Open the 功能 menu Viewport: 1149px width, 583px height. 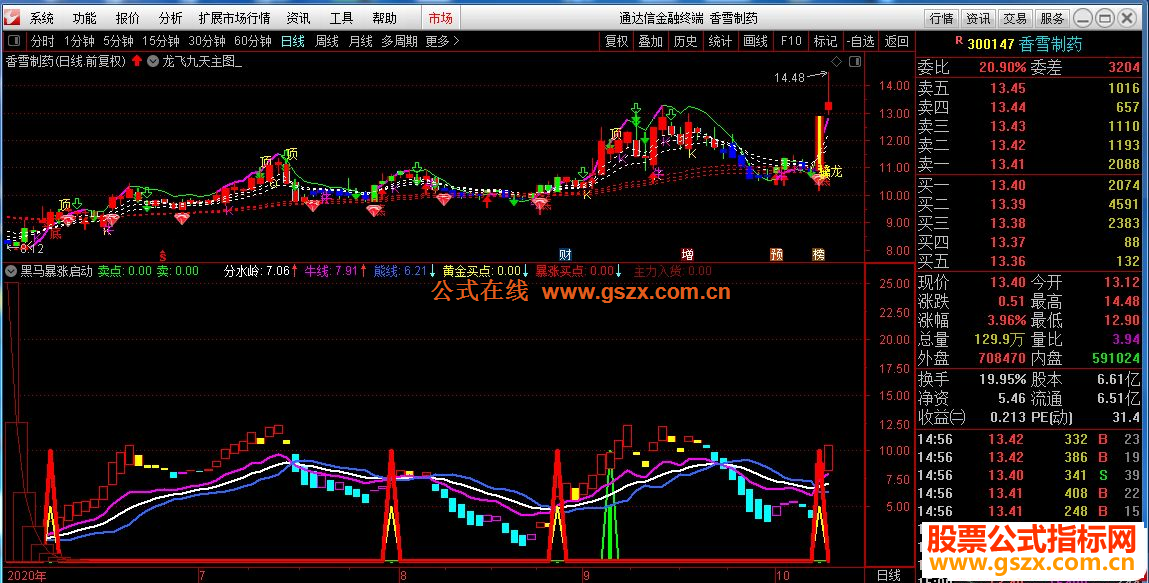(84, 18)
